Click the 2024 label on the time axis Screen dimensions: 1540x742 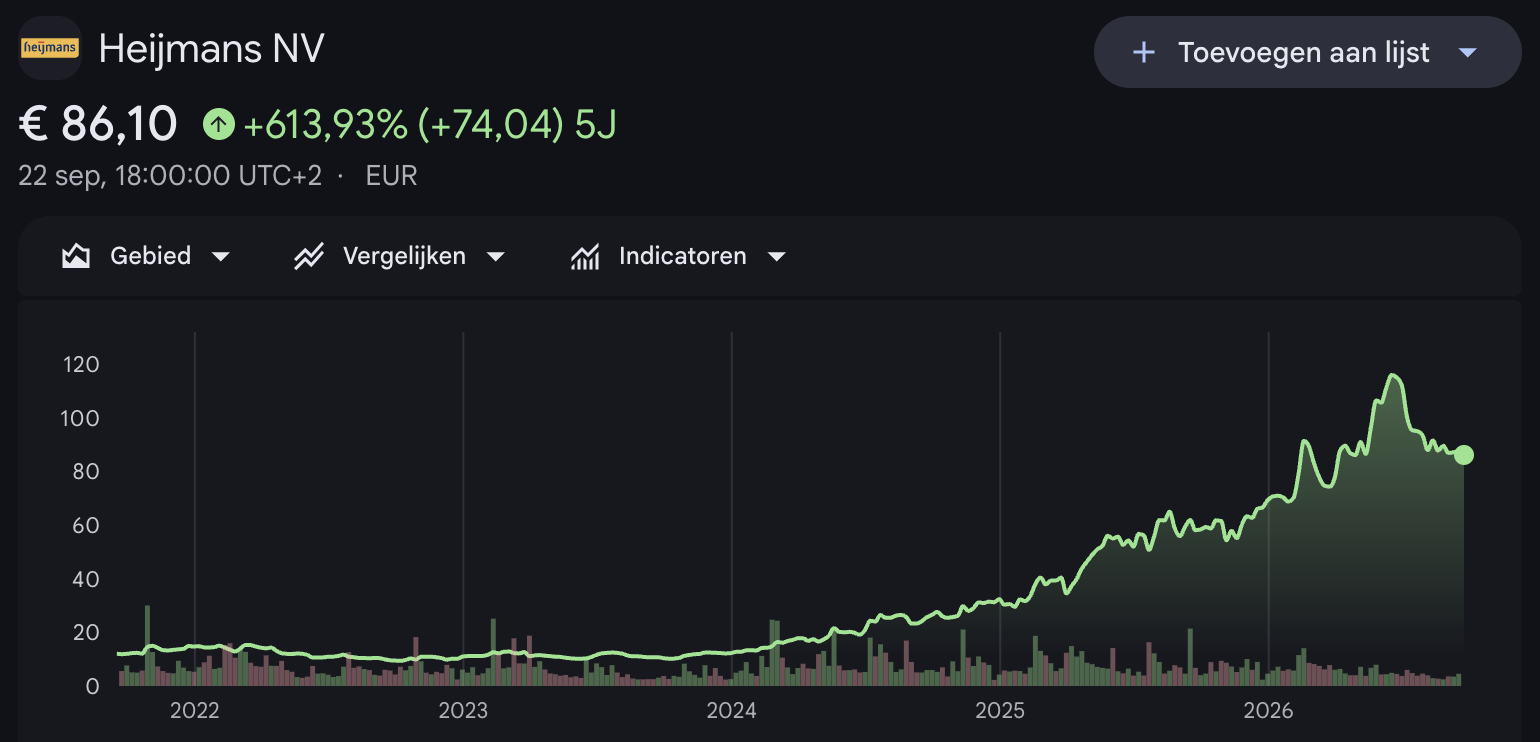[731, 711]
